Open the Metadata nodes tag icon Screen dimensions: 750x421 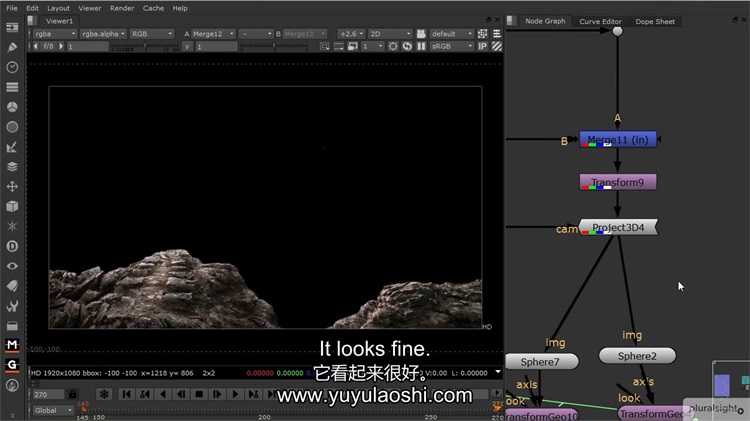(12, 286)
